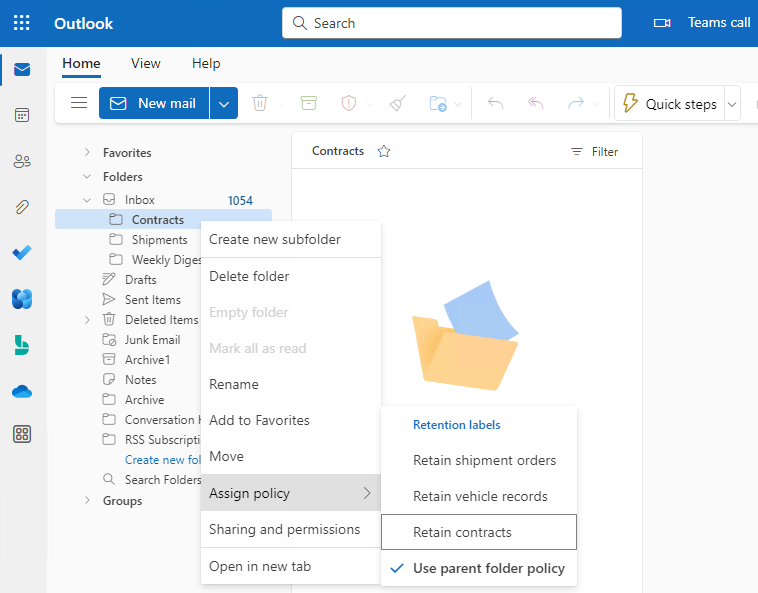Open the To Do checkmark app

(22, 253)
